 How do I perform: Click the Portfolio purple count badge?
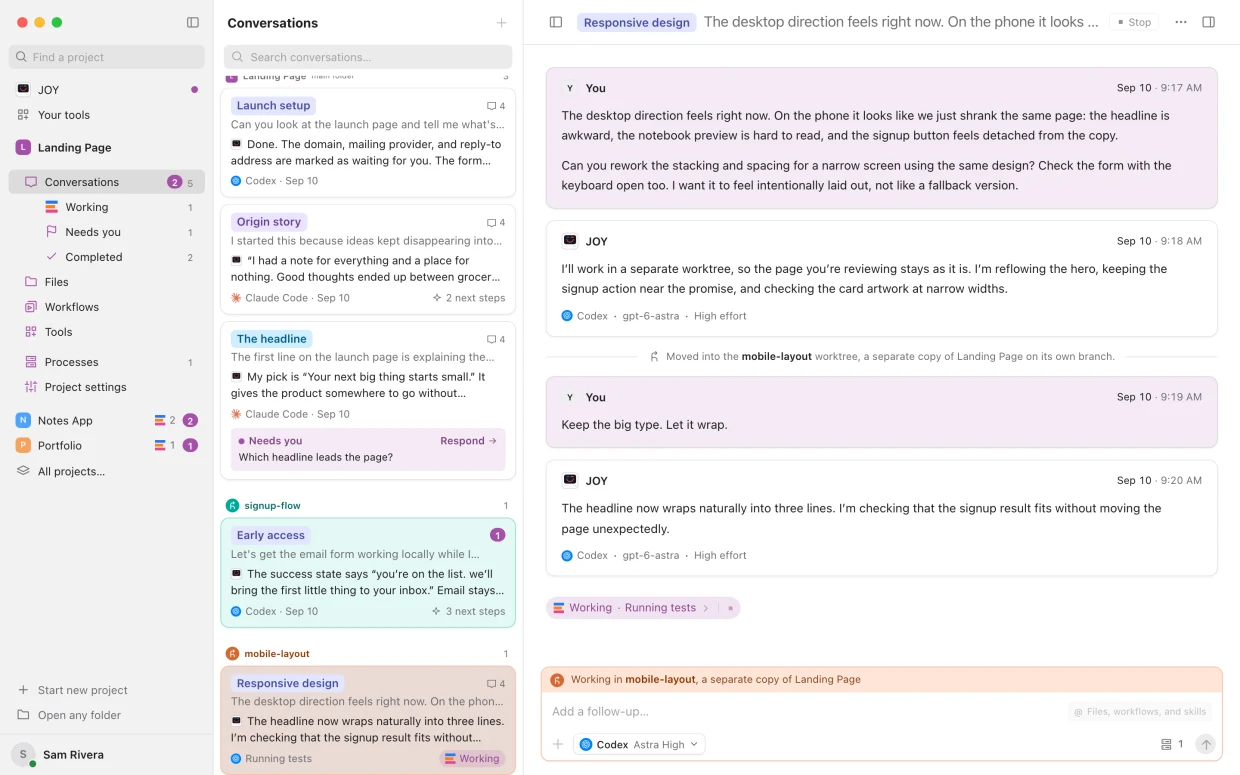(190, 446)
